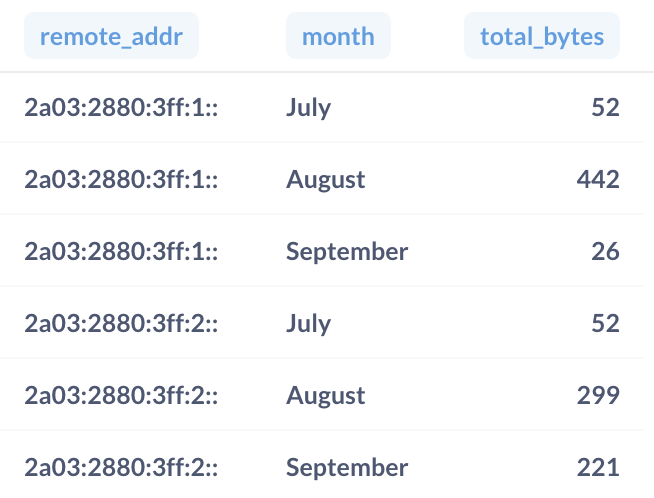654x498 pixels.
Task: Select September month cell for address 3ff:1::
Action: (x=347, y=251)
